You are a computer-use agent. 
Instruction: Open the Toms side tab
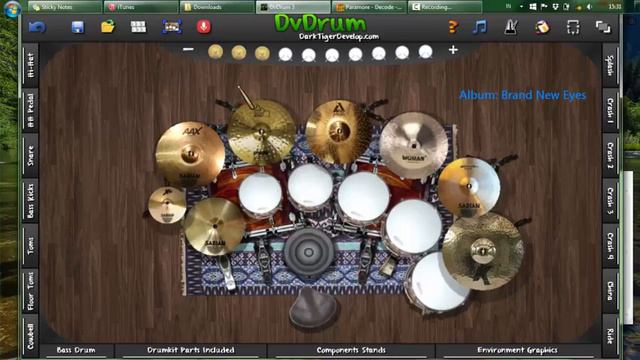31,246
